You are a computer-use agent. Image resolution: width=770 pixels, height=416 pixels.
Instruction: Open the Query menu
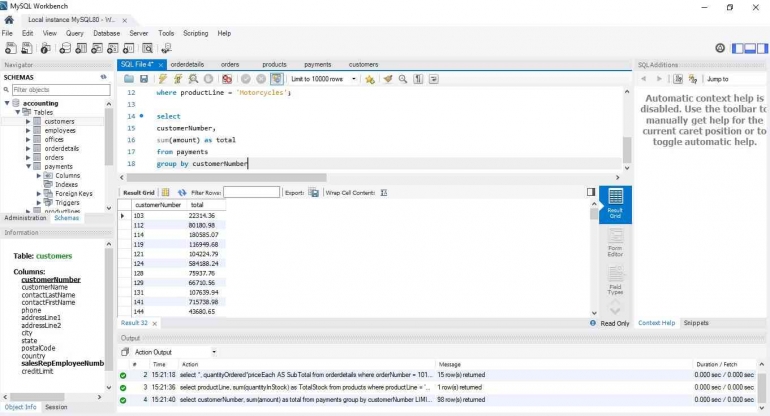point(75,33)
